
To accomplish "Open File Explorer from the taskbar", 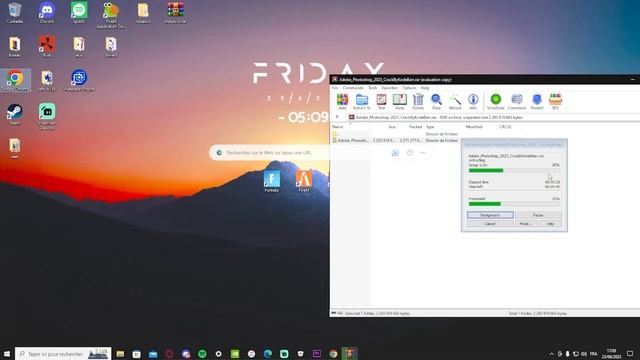I will 120,354.
